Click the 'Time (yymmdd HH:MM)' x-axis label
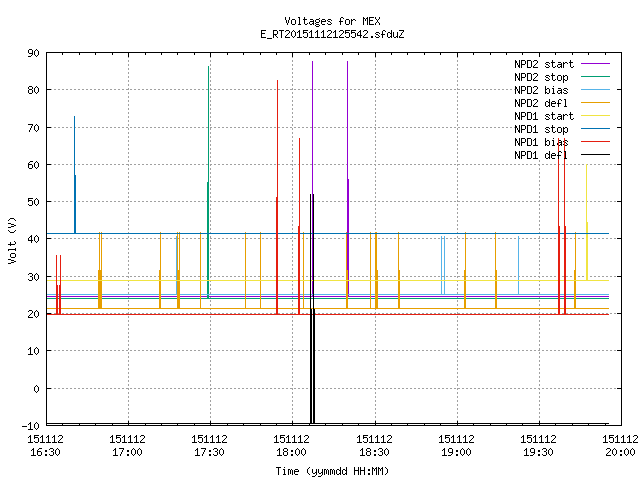640x480 pixels. click(x=332, y=471)
